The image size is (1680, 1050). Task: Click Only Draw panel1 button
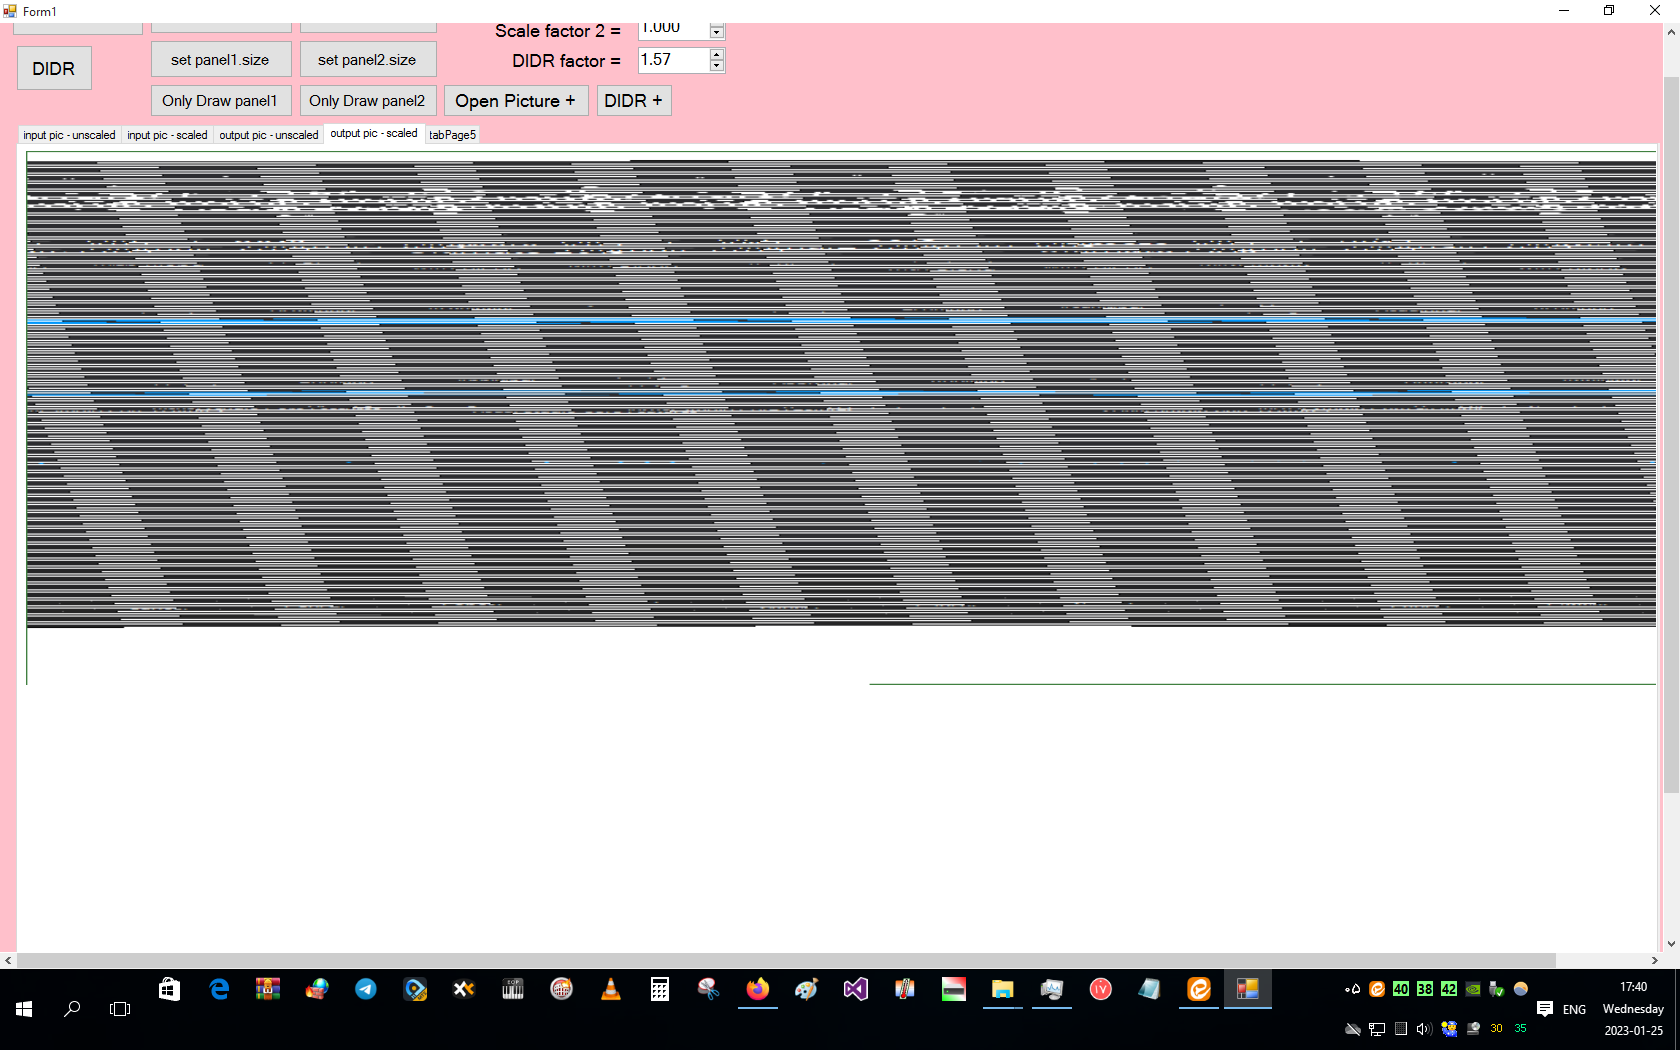[x=221, y=101]
